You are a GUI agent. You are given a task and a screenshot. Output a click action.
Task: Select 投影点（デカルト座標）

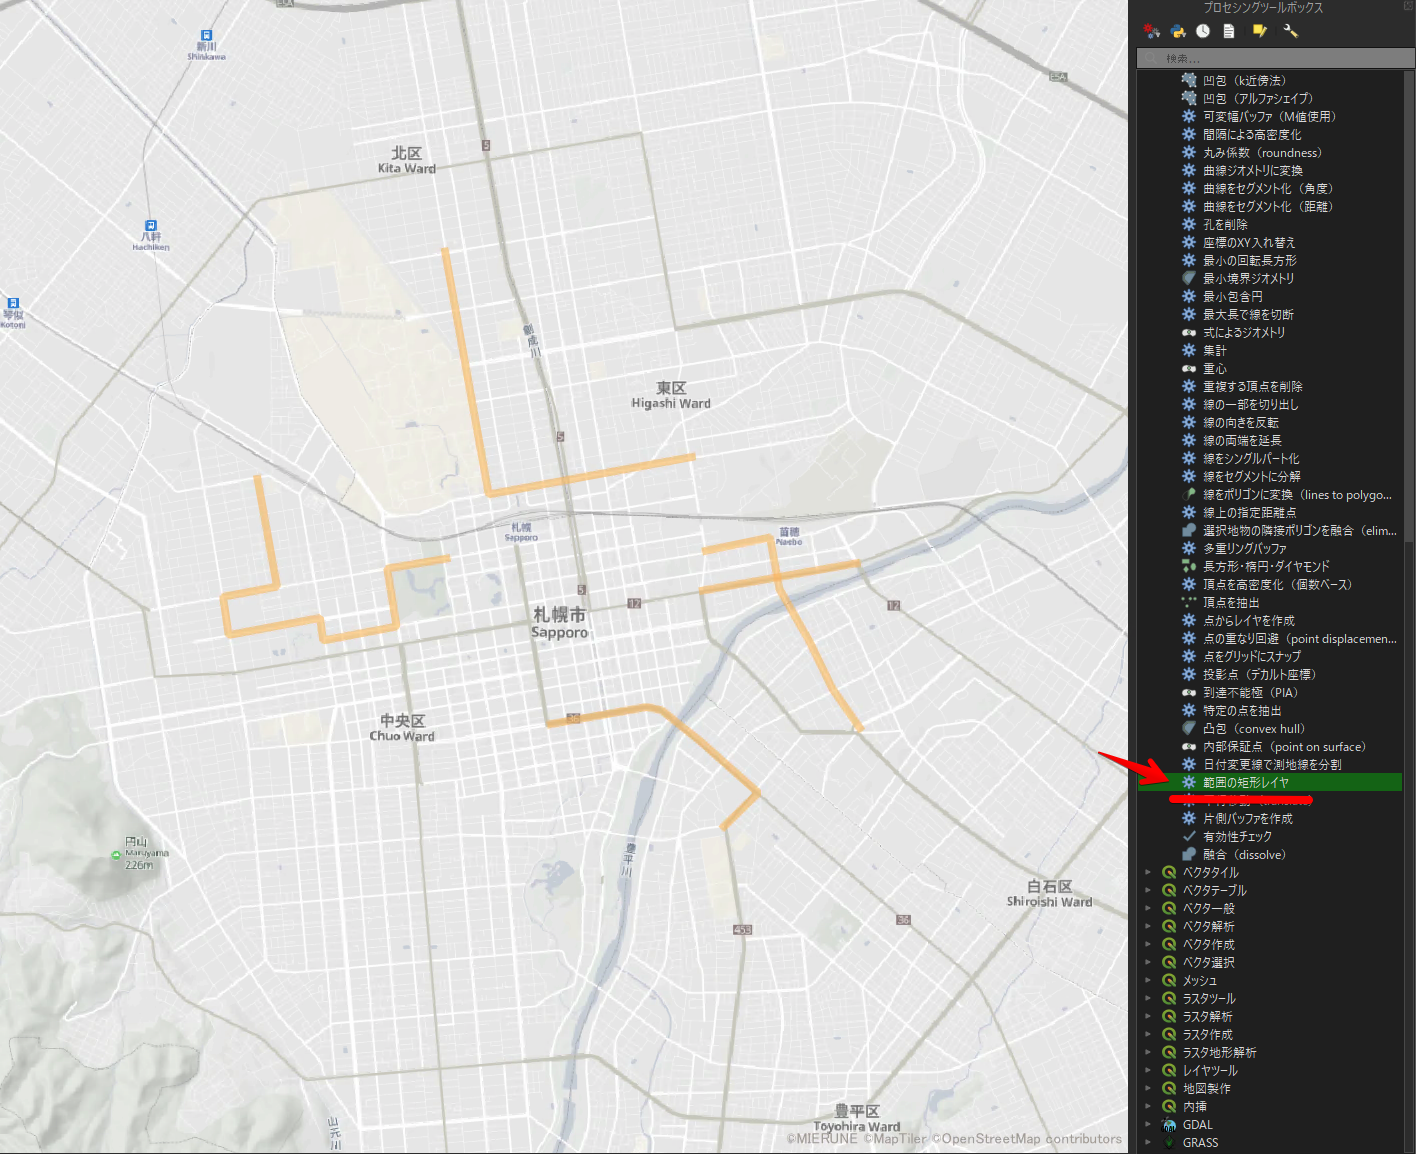[1259, 674]
